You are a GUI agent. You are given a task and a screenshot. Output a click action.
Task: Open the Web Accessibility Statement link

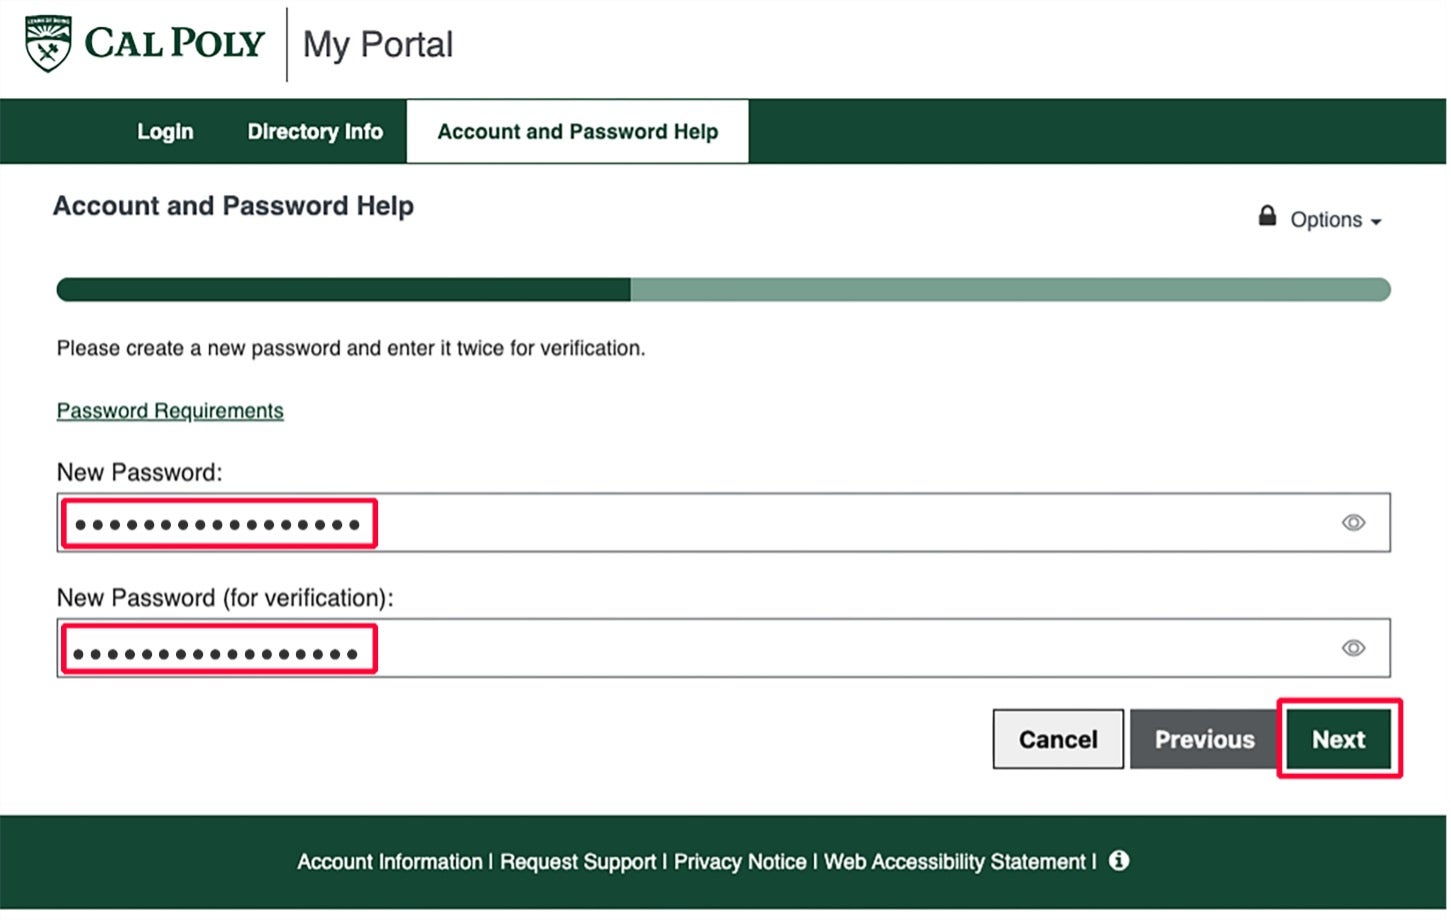point(956,863)
